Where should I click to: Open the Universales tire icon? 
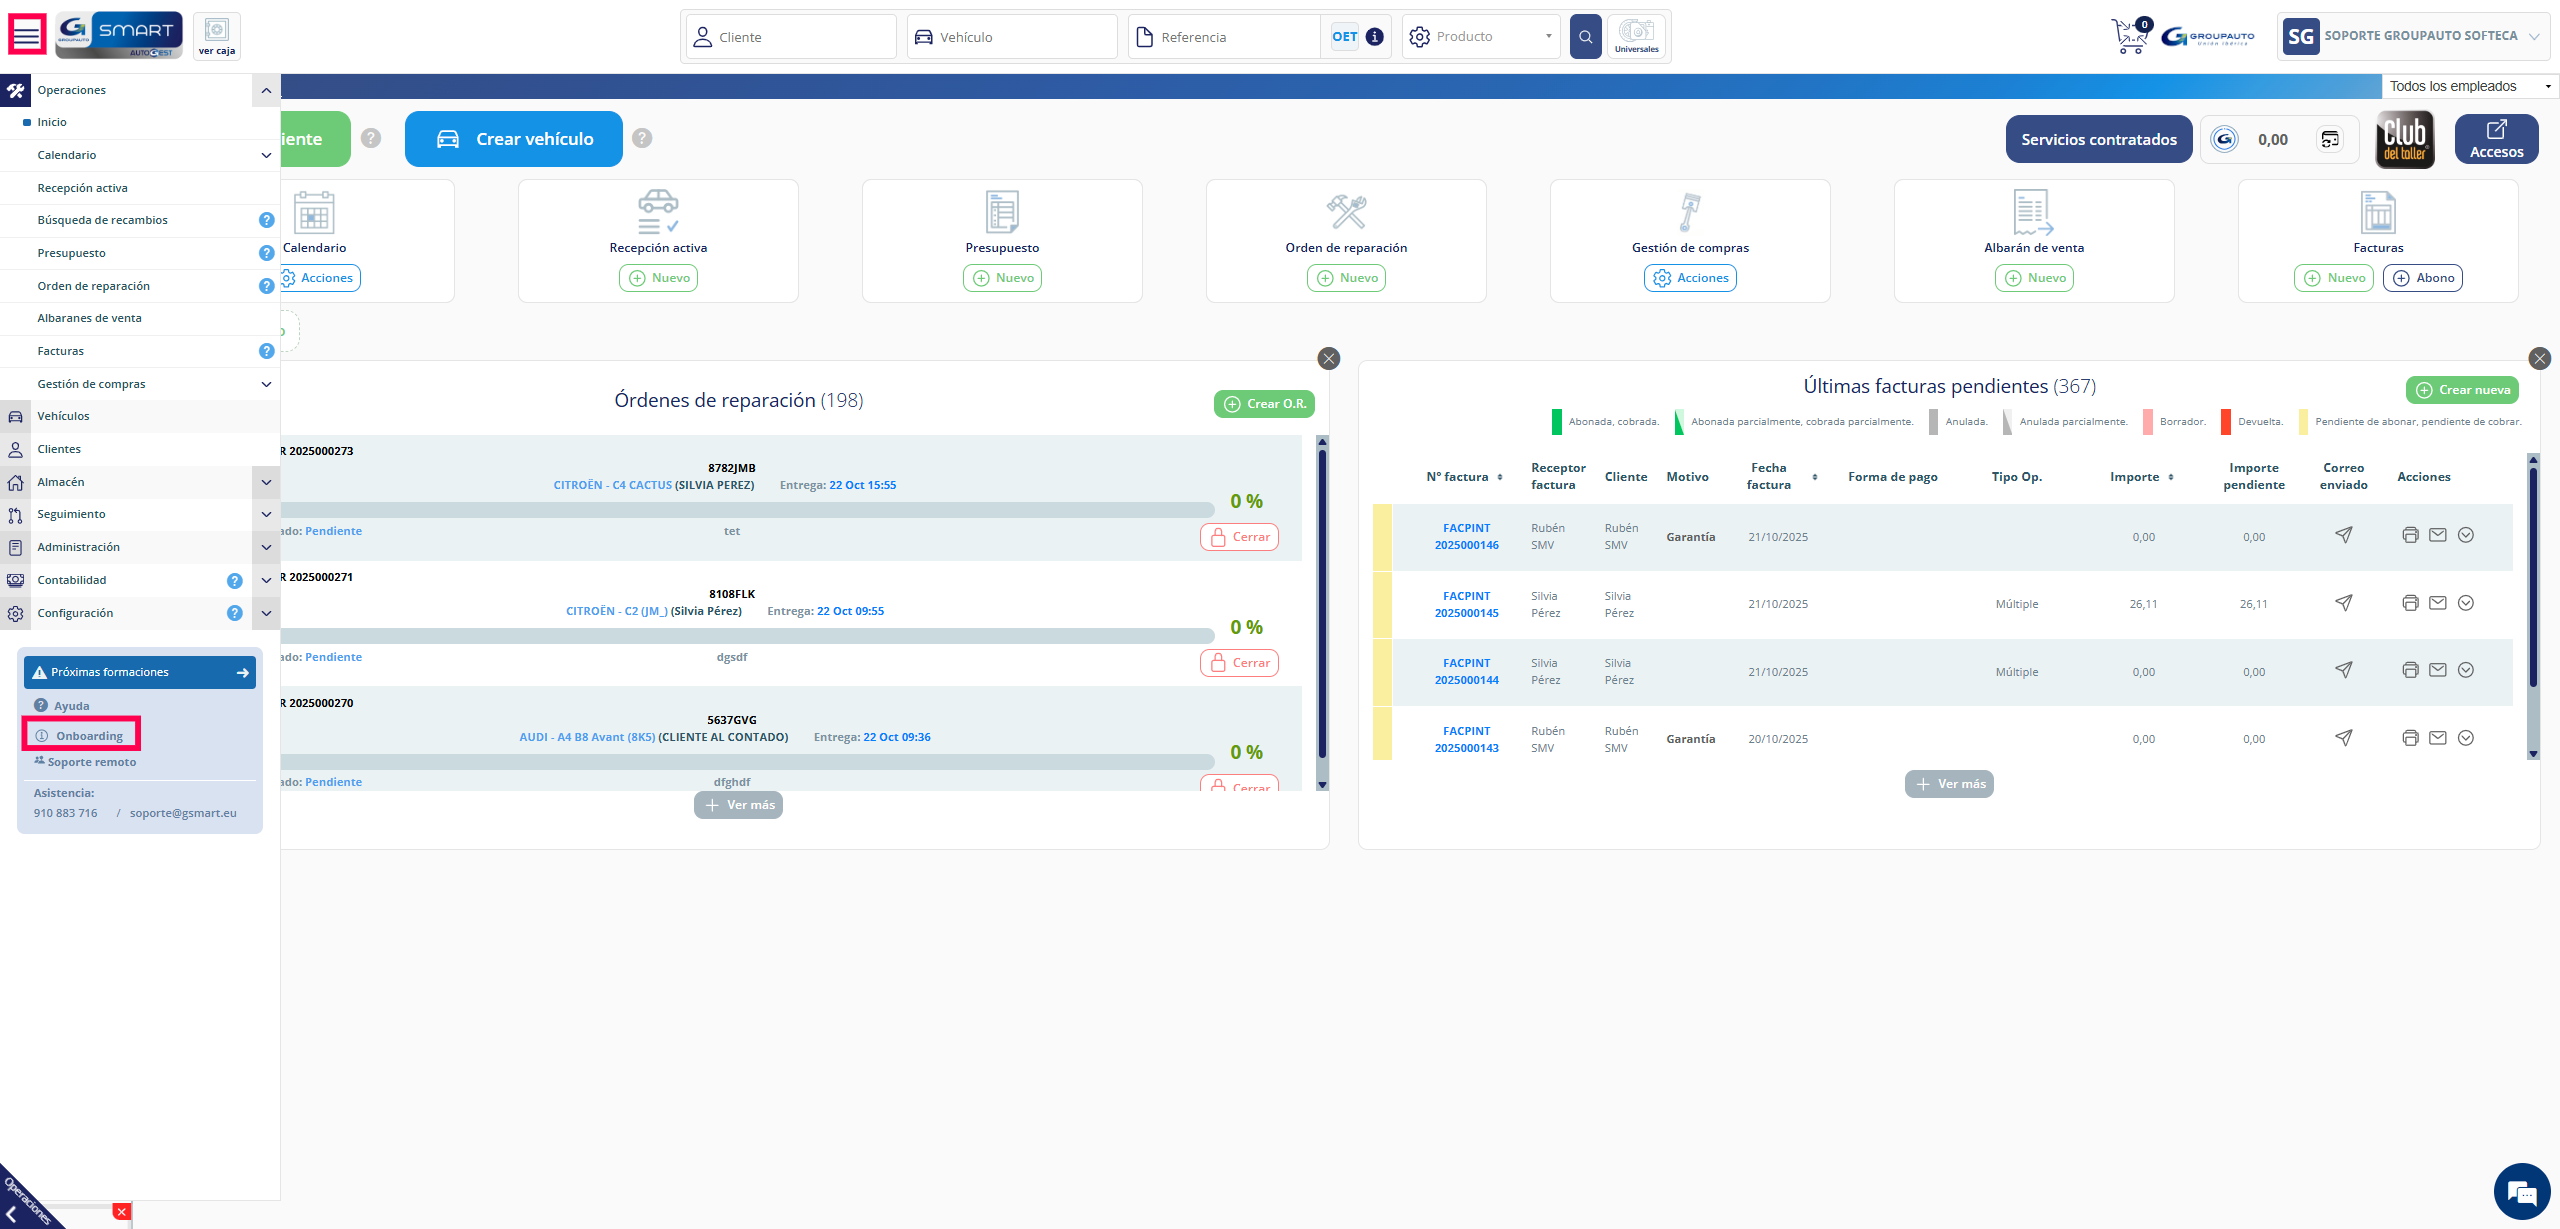tap(1636, 36)
